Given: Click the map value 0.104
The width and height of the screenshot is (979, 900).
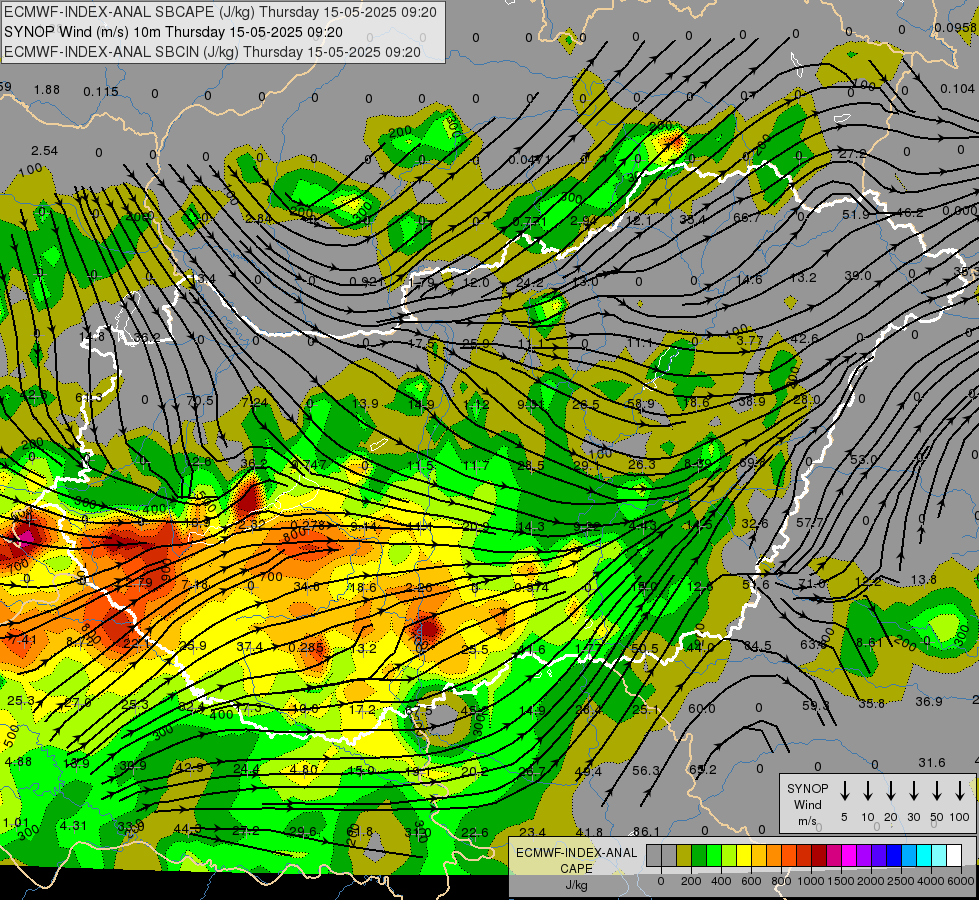Looking at the screenshot, I should (x=957, y=89).
